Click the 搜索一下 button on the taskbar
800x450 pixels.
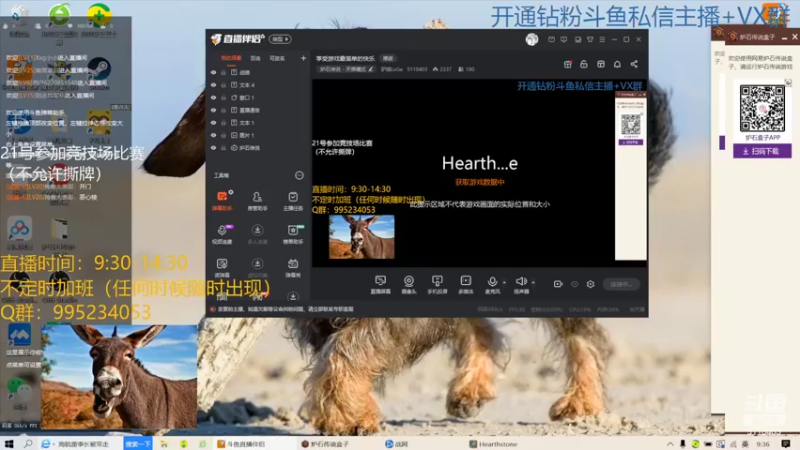[x=138, y=444]
